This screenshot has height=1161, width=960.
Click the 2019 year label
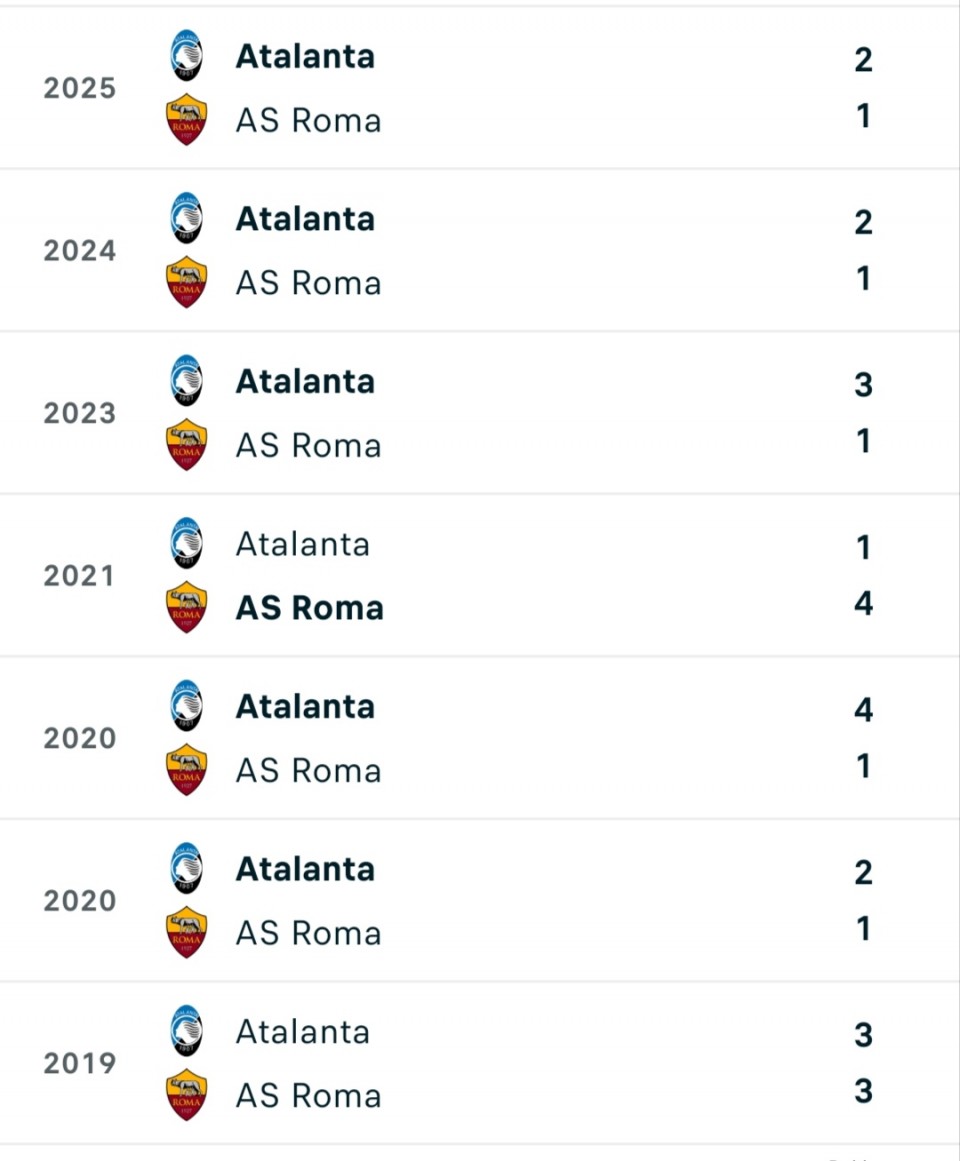pyautogui.click(x=79, y=1063)
